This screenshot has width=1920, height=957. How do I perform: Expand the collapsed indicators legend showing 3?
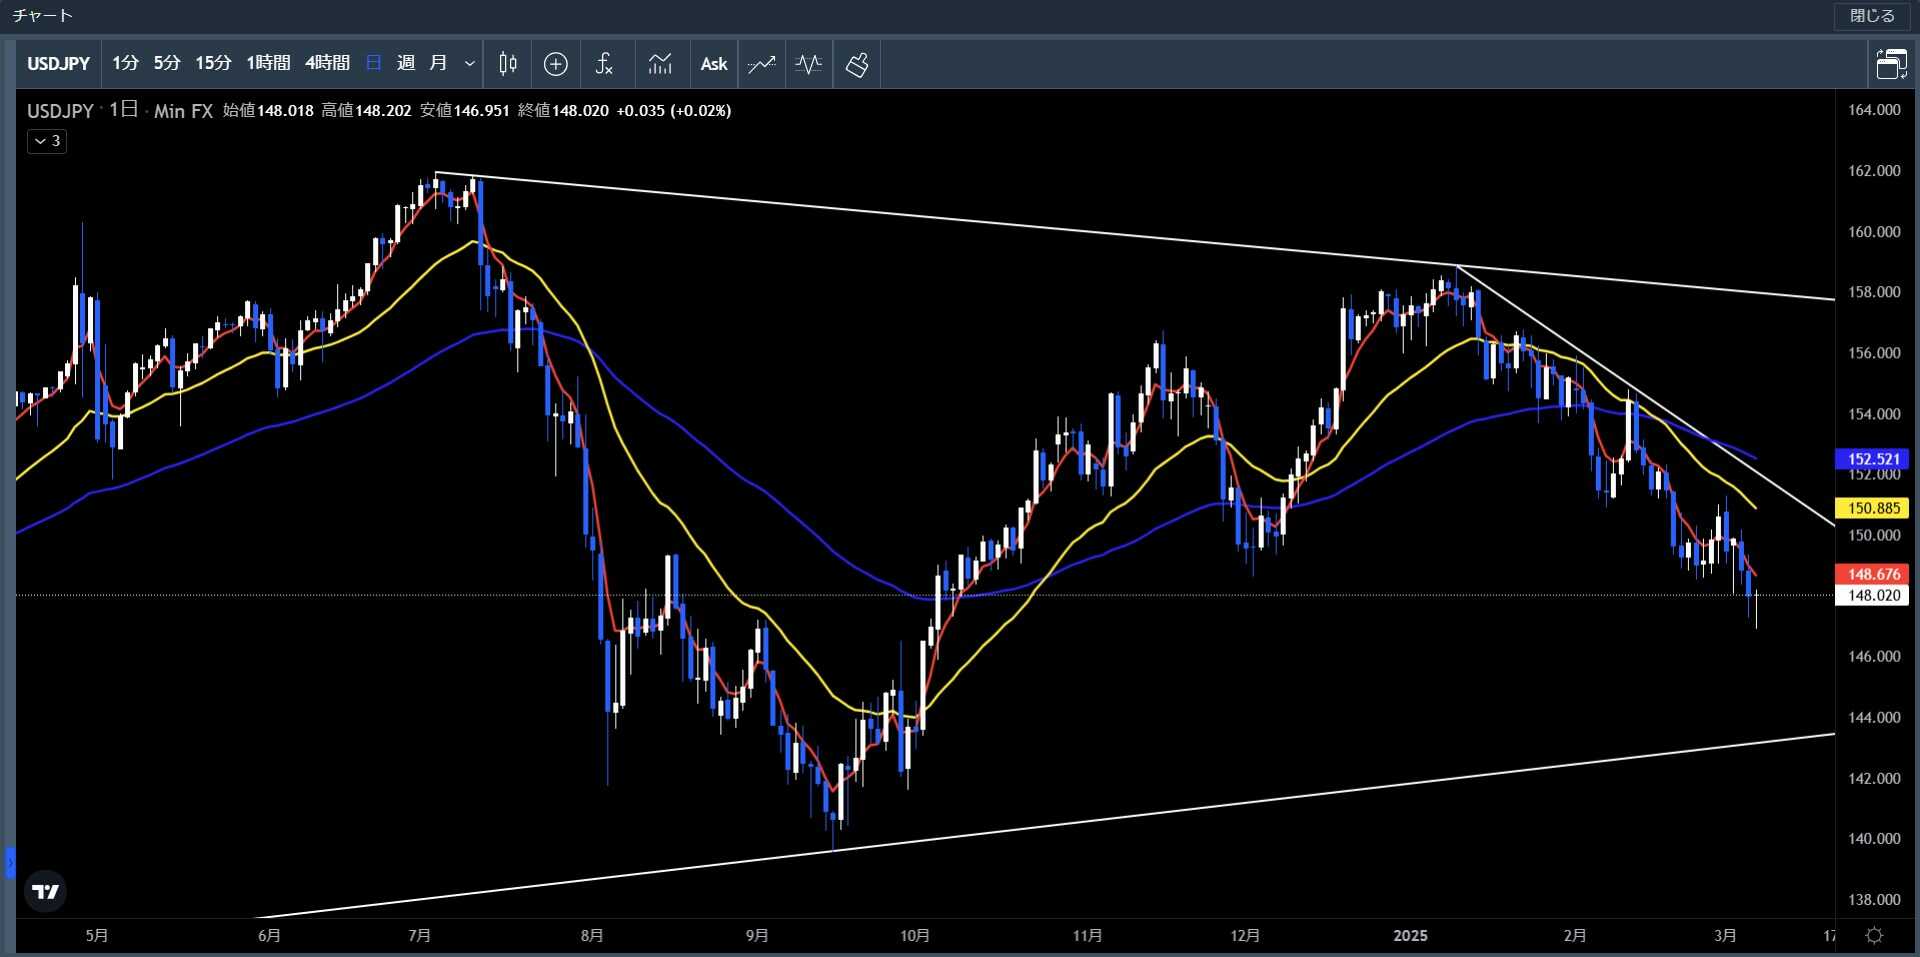[47, 141]
